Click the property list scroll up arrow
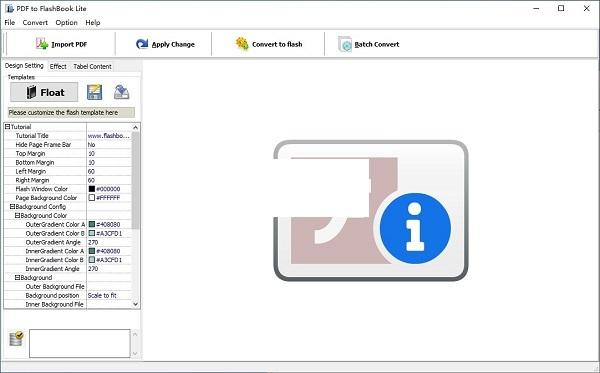 [x=135, y=127]
